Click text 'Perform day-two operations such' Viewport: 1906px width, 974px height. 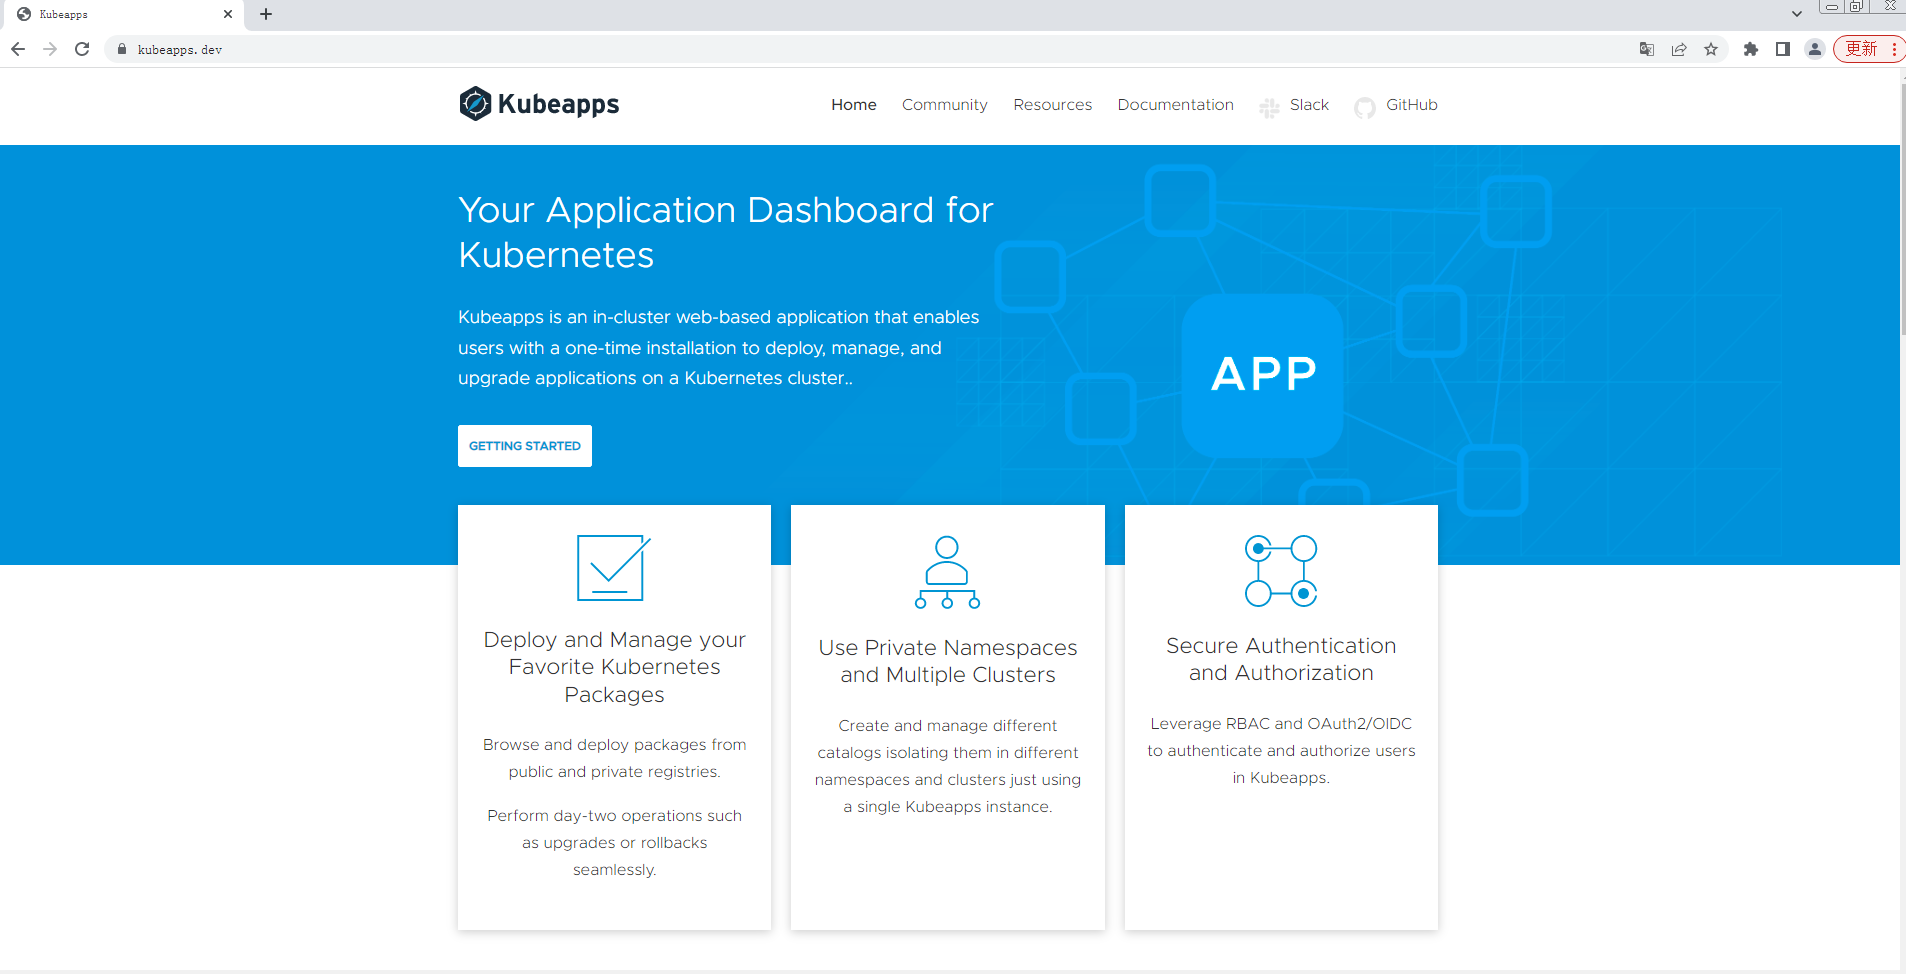614,816
